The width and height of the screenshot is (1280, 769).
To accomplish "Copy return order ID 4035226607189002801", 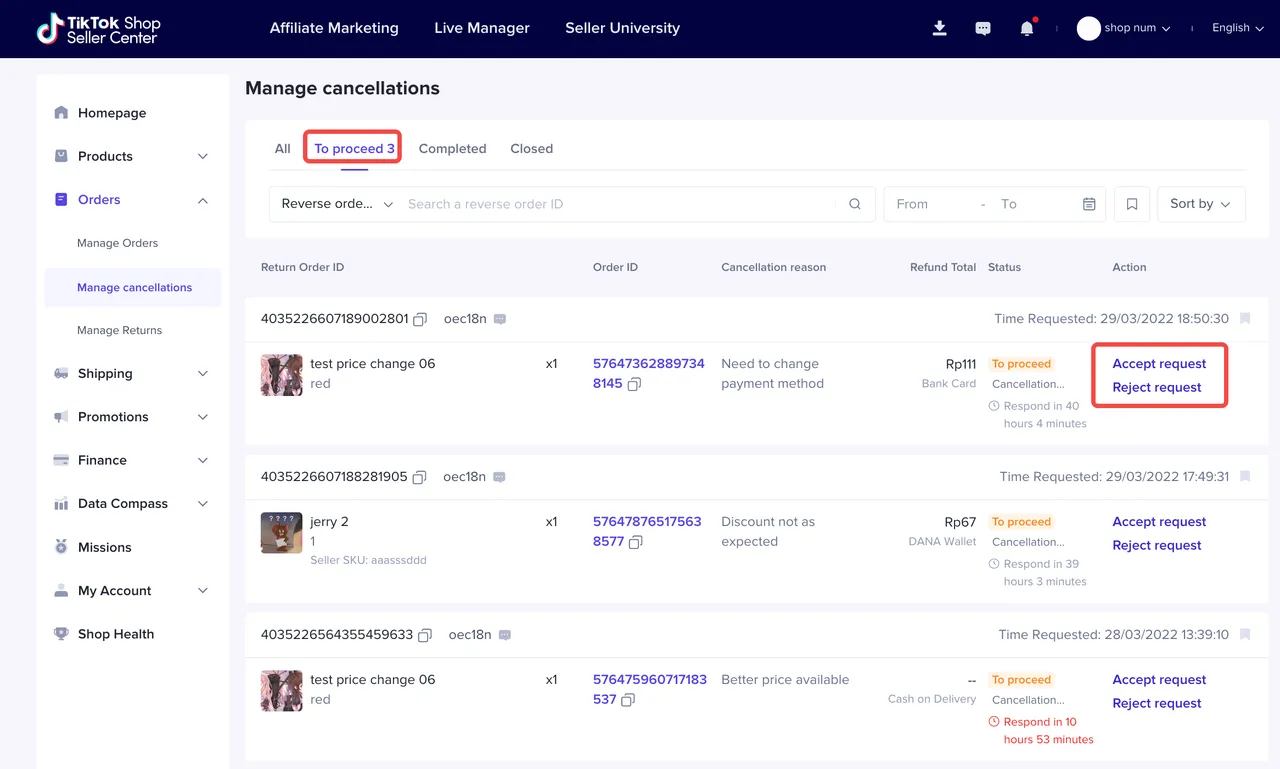I will tap(420, 319).
